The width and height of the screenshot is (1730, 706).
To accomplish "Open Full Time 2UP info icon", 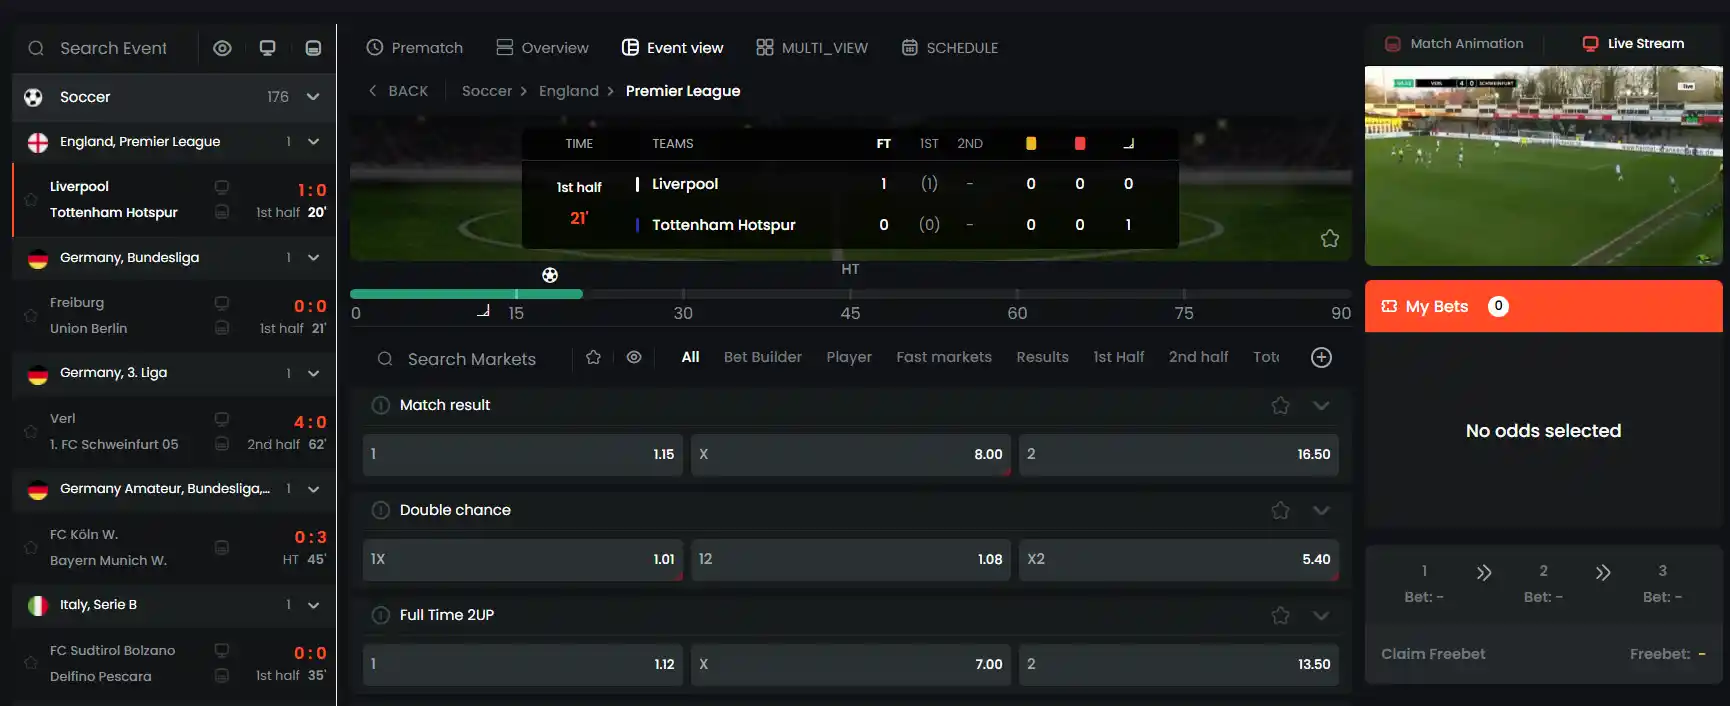I will click(381, 615).
